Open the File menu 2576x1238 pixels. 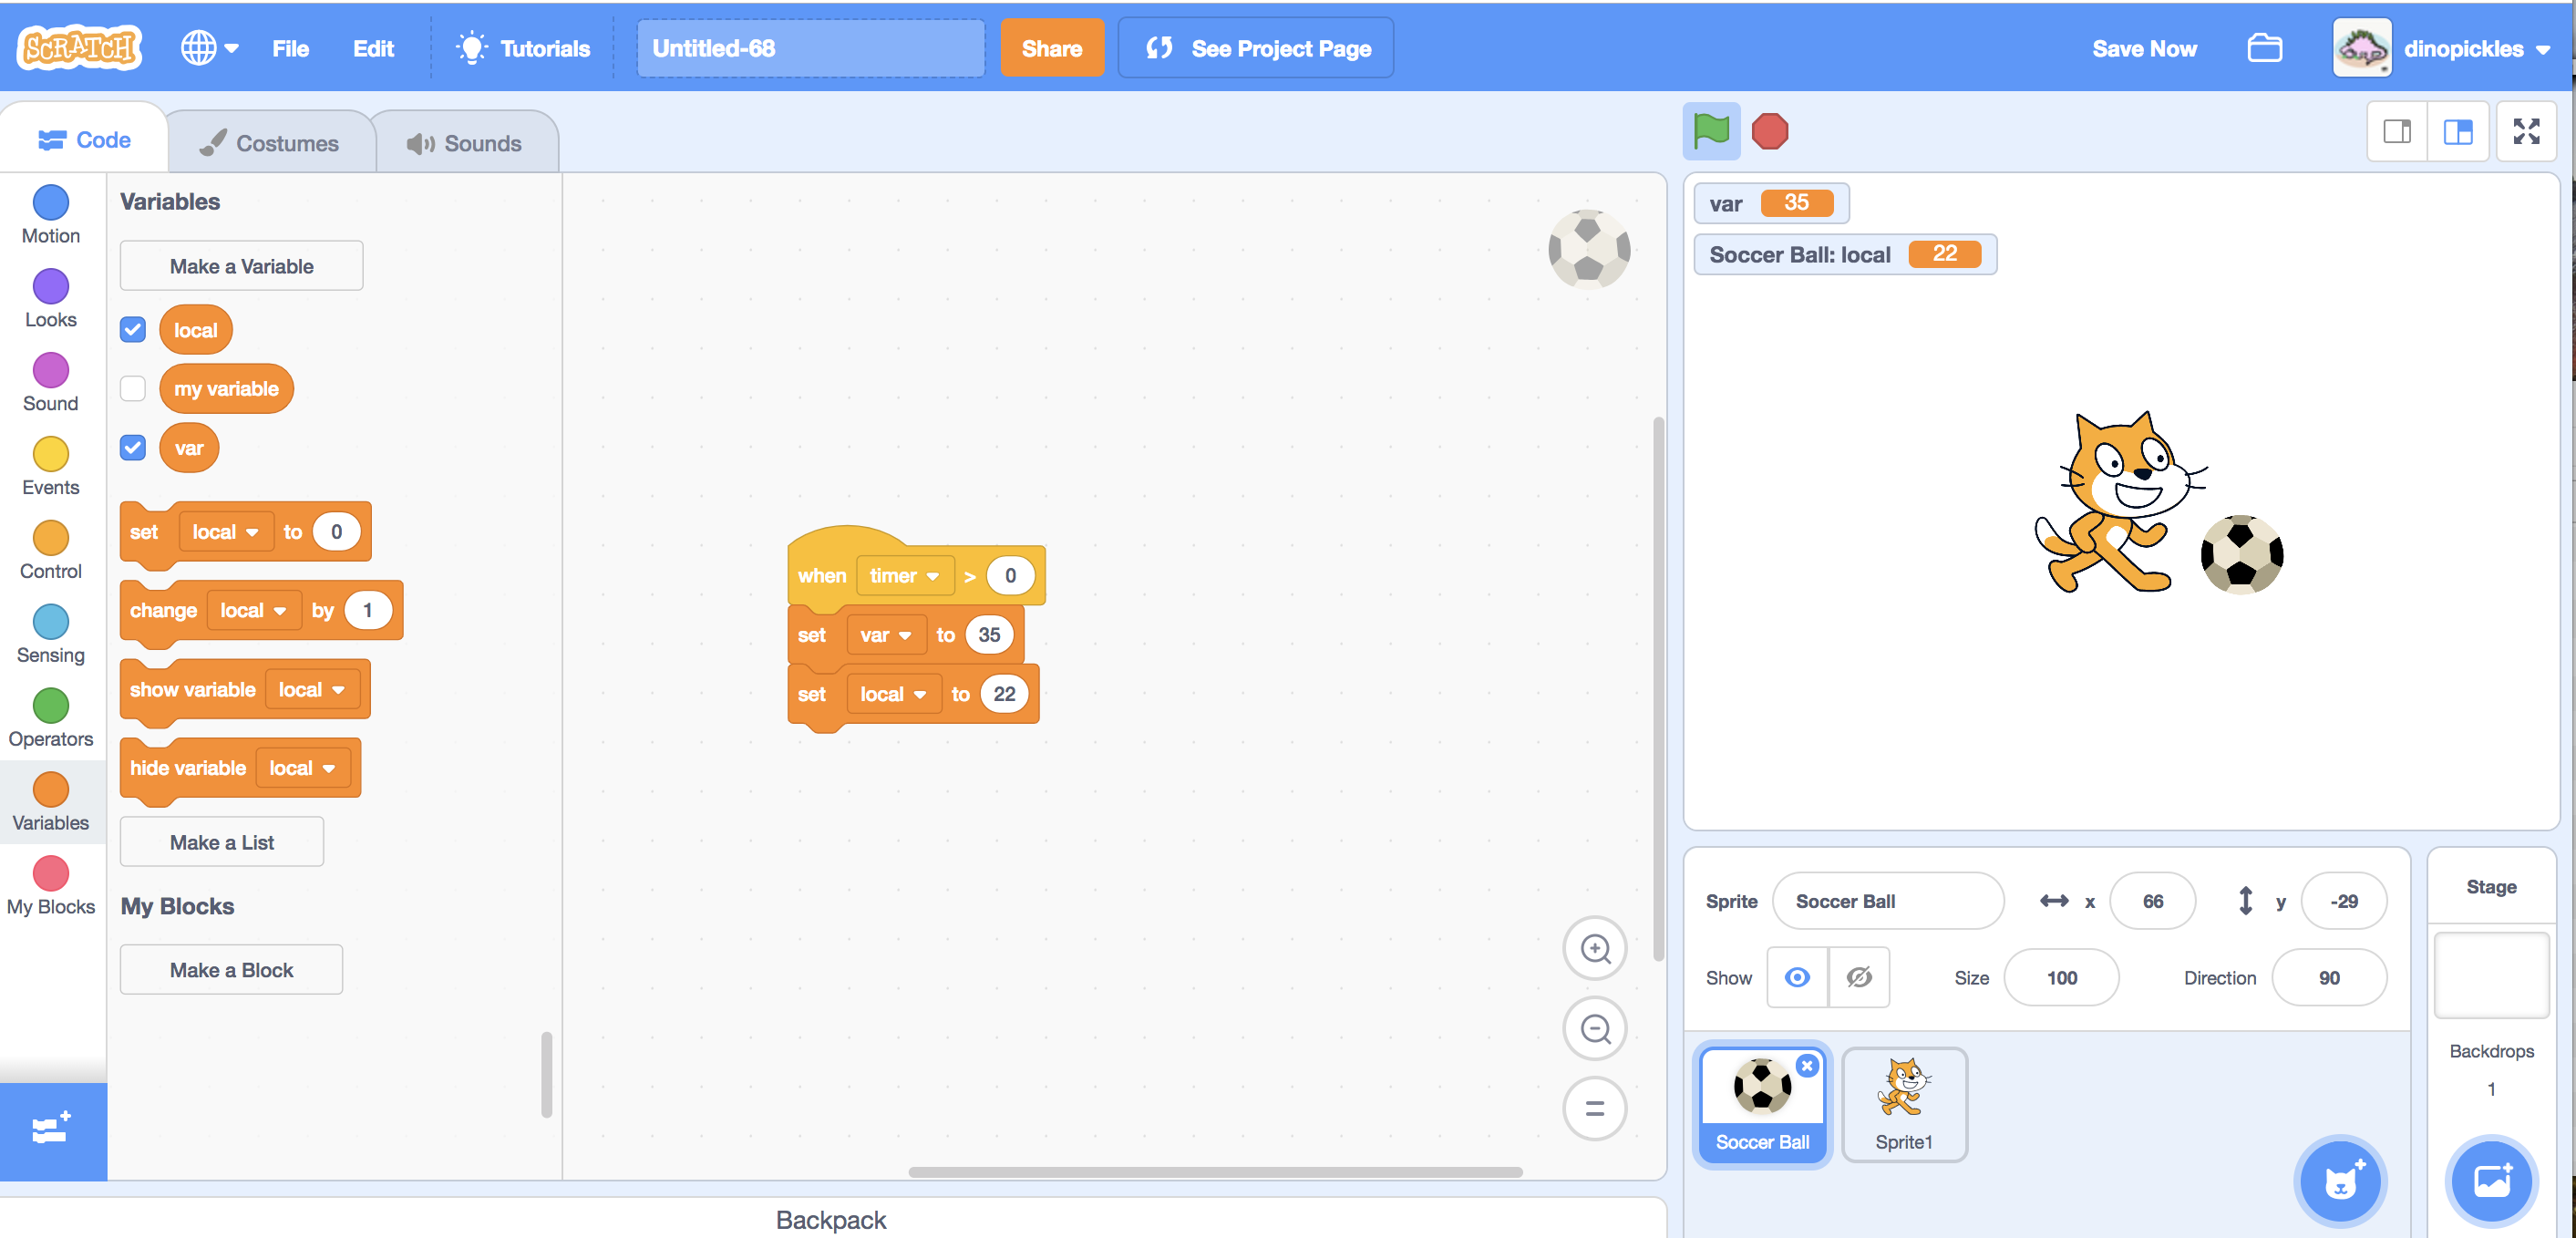(x=290, y=48)
